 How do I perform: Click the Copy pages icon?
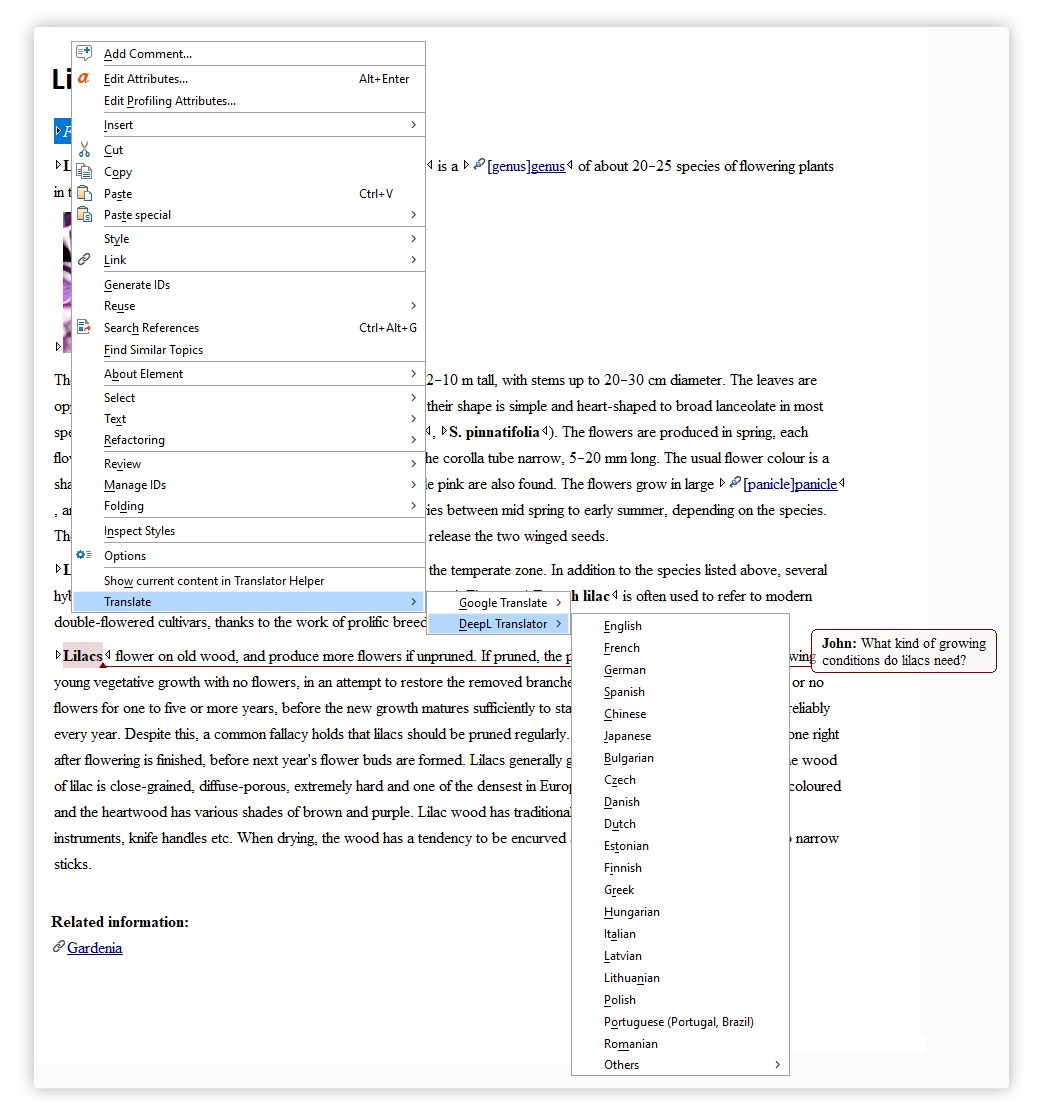point(84,172)
